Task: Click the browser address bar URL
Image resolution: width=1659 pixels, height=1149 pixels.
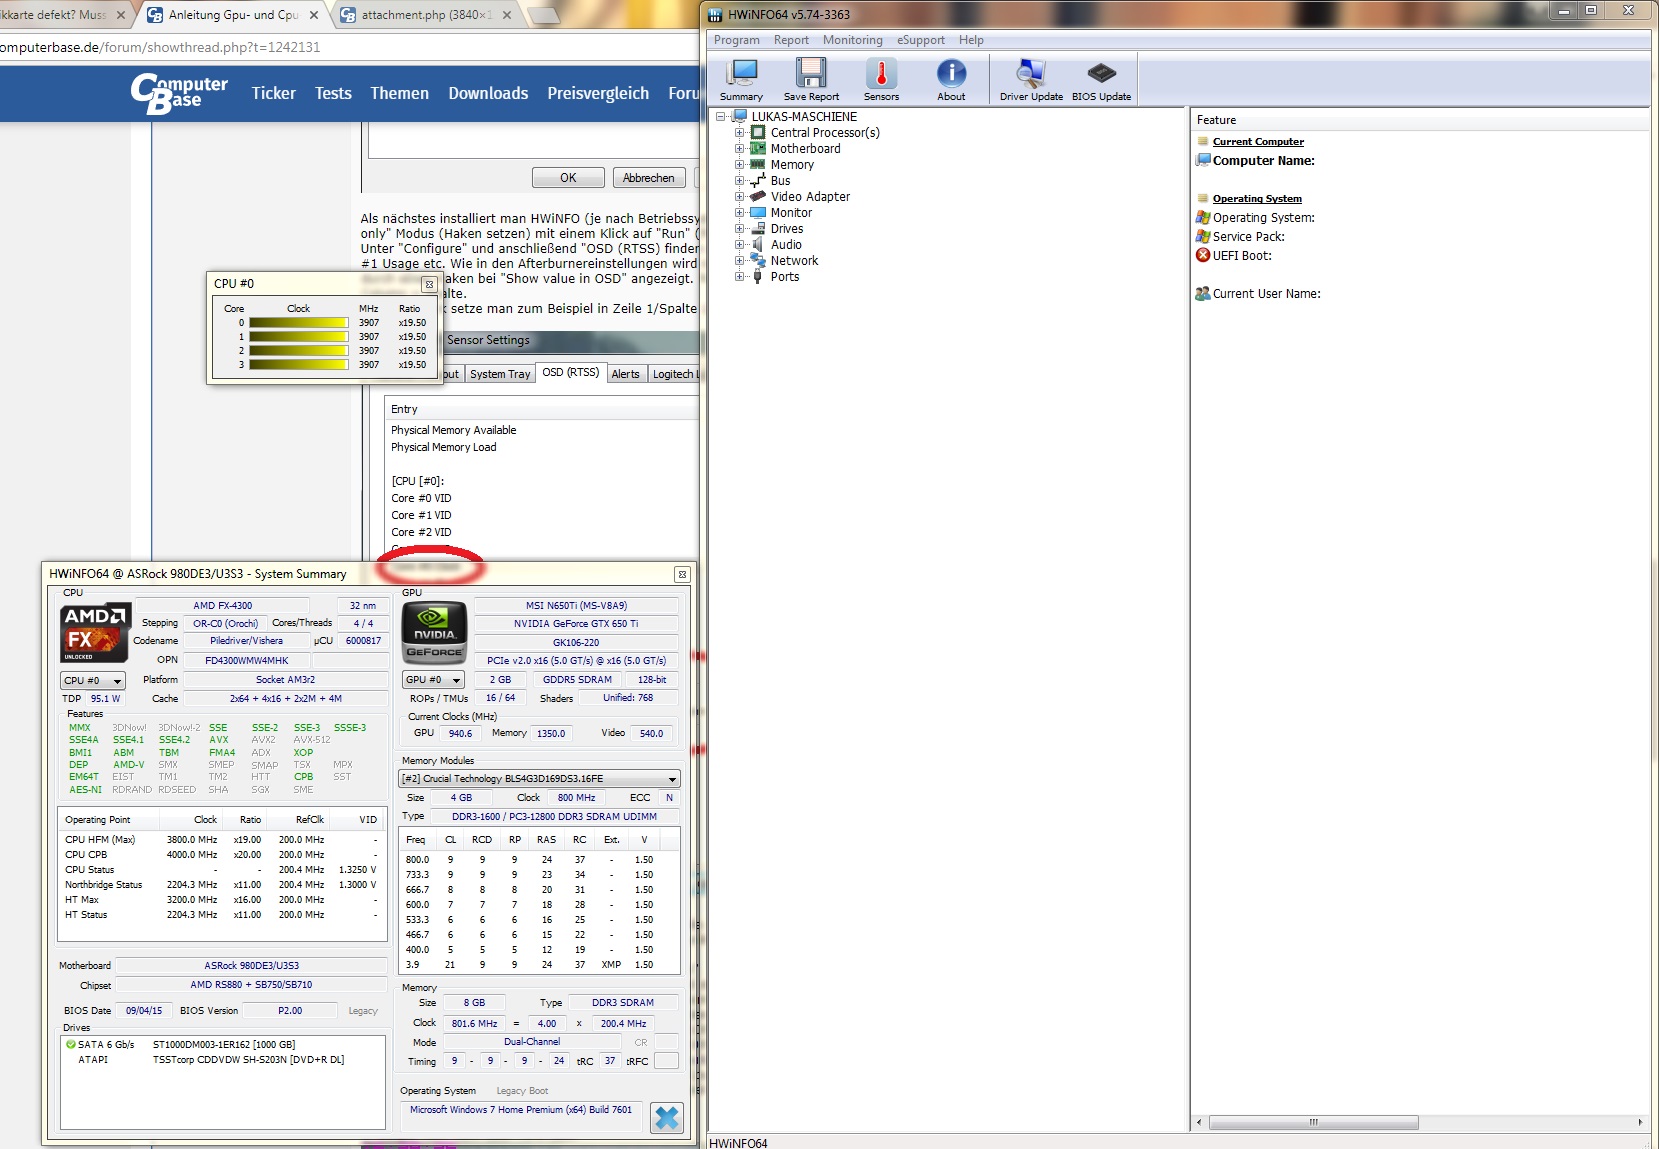Action: click(160, 47)
